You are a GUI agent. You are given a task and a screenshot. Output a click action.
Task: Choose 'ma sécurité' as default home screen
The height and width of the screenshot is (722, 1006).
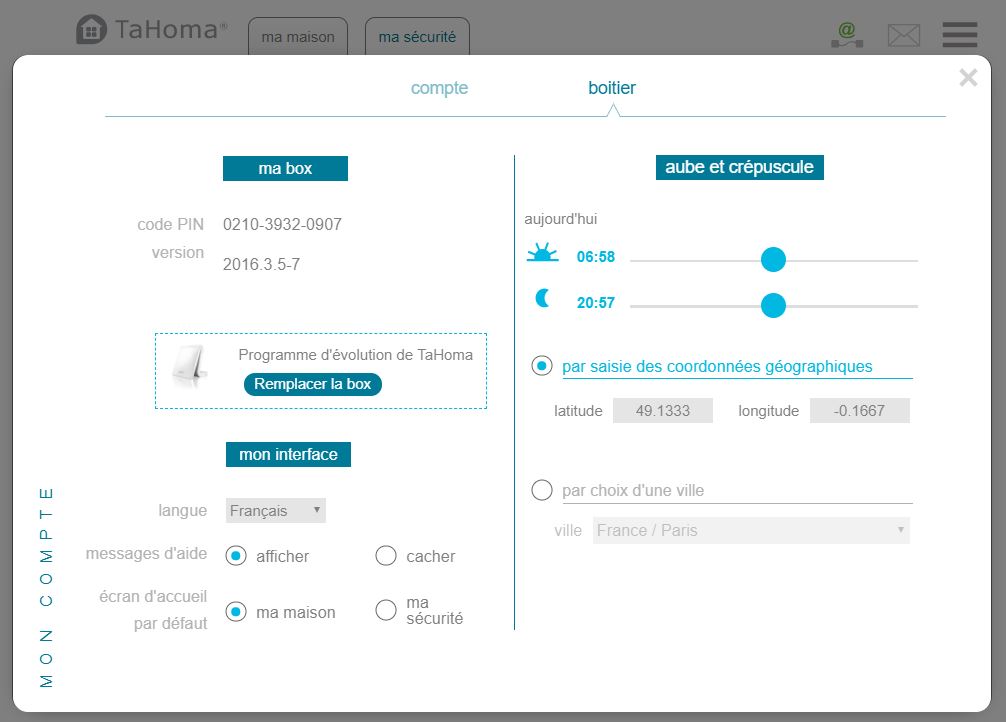[386, 611]
